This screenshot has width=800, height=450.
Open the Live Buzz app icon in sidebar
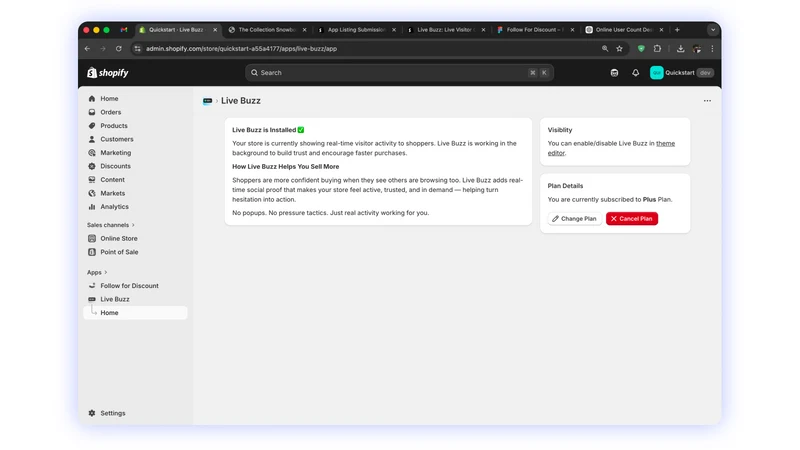(92, 299)
